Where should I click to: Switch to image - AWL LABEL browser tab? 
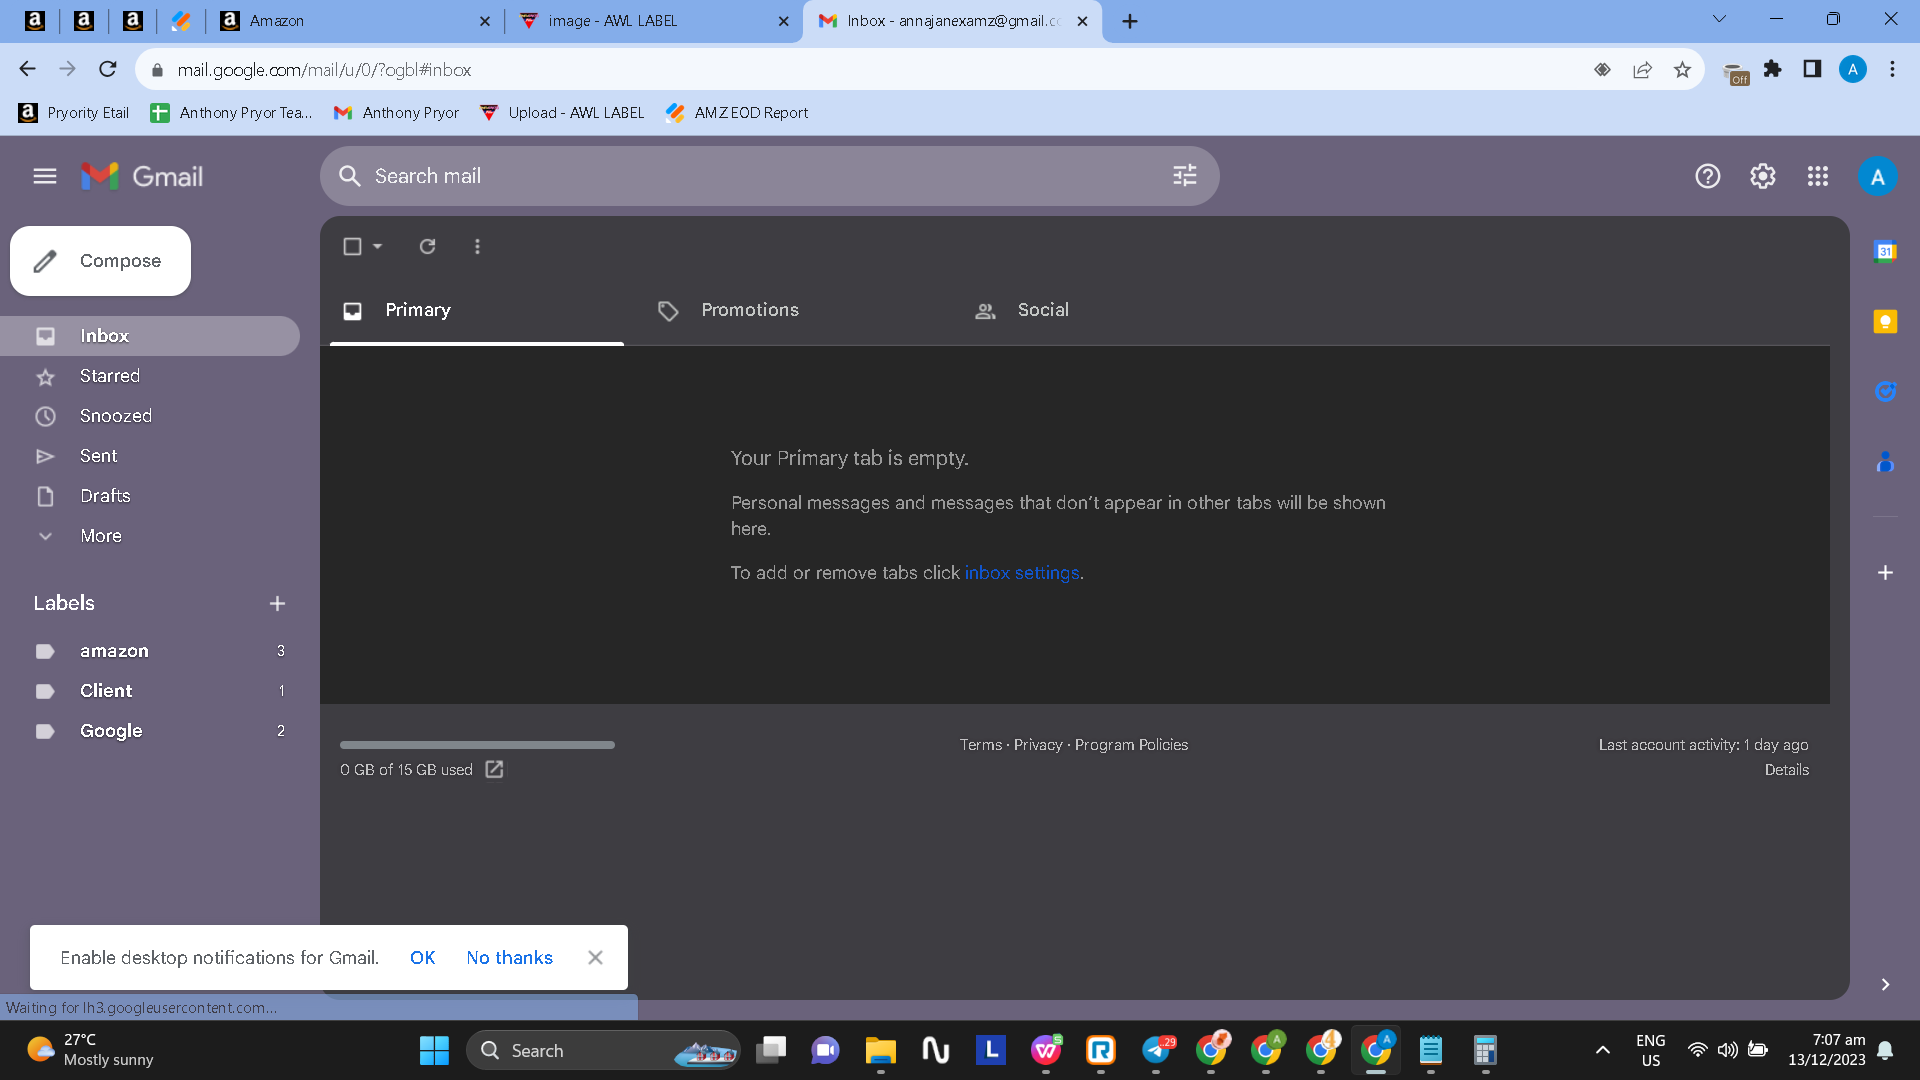pyautogui.click(x=652, y=20)
